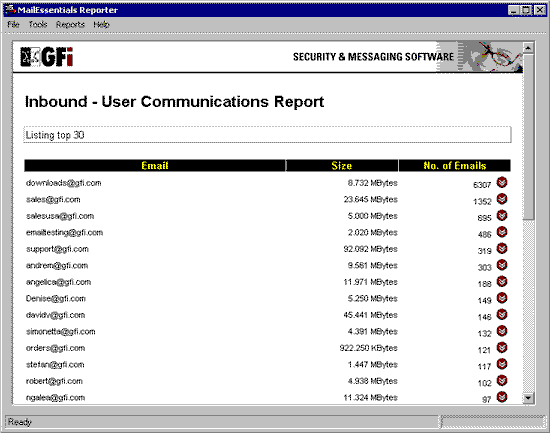
Task: Click the Size column header
Action: [342, 166]
